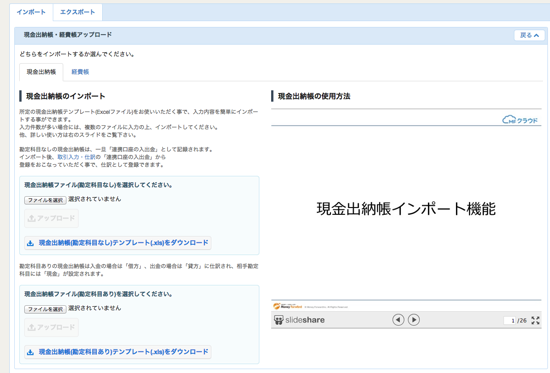550x373 pixels.
Task: Download the 勘定科目あり xls template
Action: [118, 352]
